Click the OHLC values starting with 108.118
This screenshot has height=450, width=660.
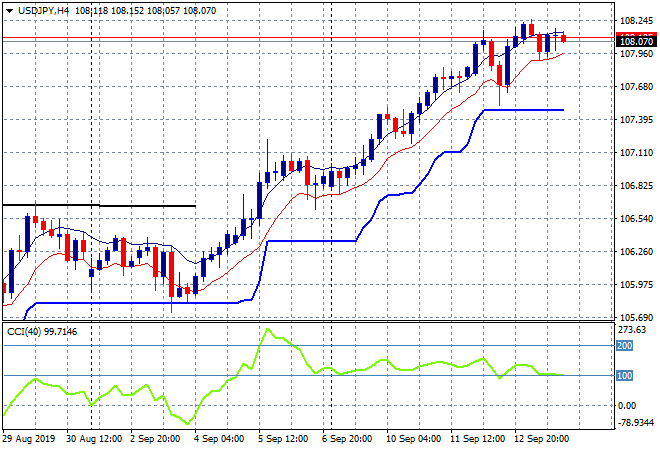click(x=146, y=11)
